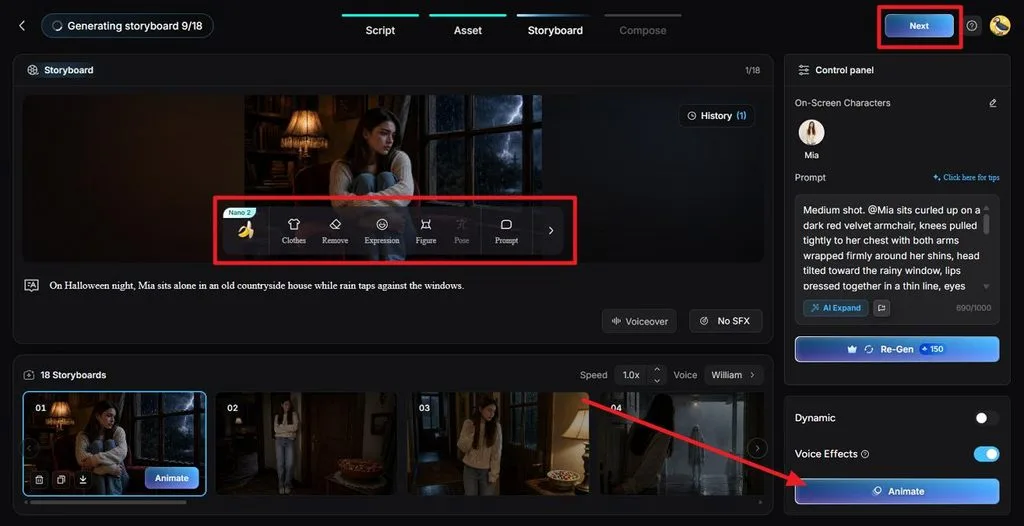Screen dimensions: 1024x526
Task: Select storyboard 03 thumbnail
Action: coord(498,443)
